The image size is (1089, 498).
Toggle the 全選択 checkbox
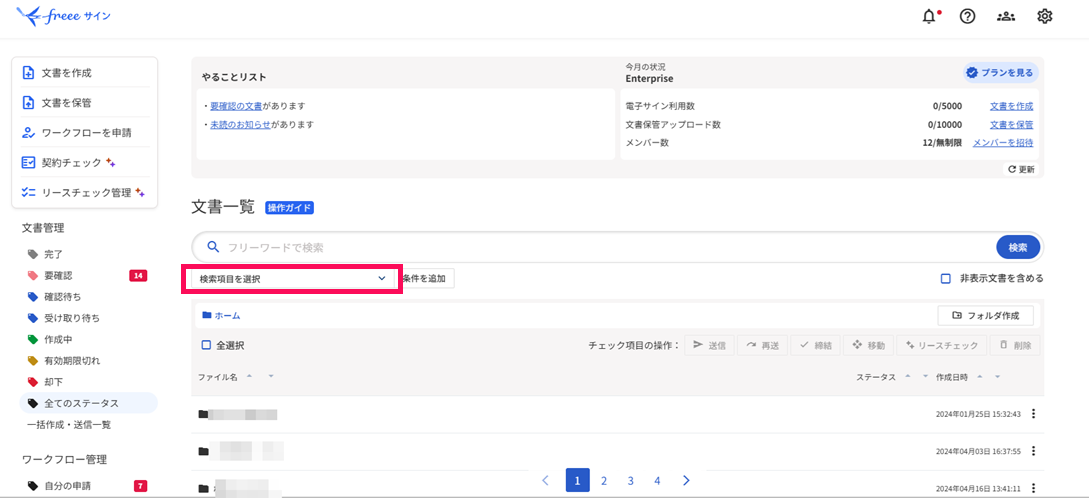pos(206,345)
